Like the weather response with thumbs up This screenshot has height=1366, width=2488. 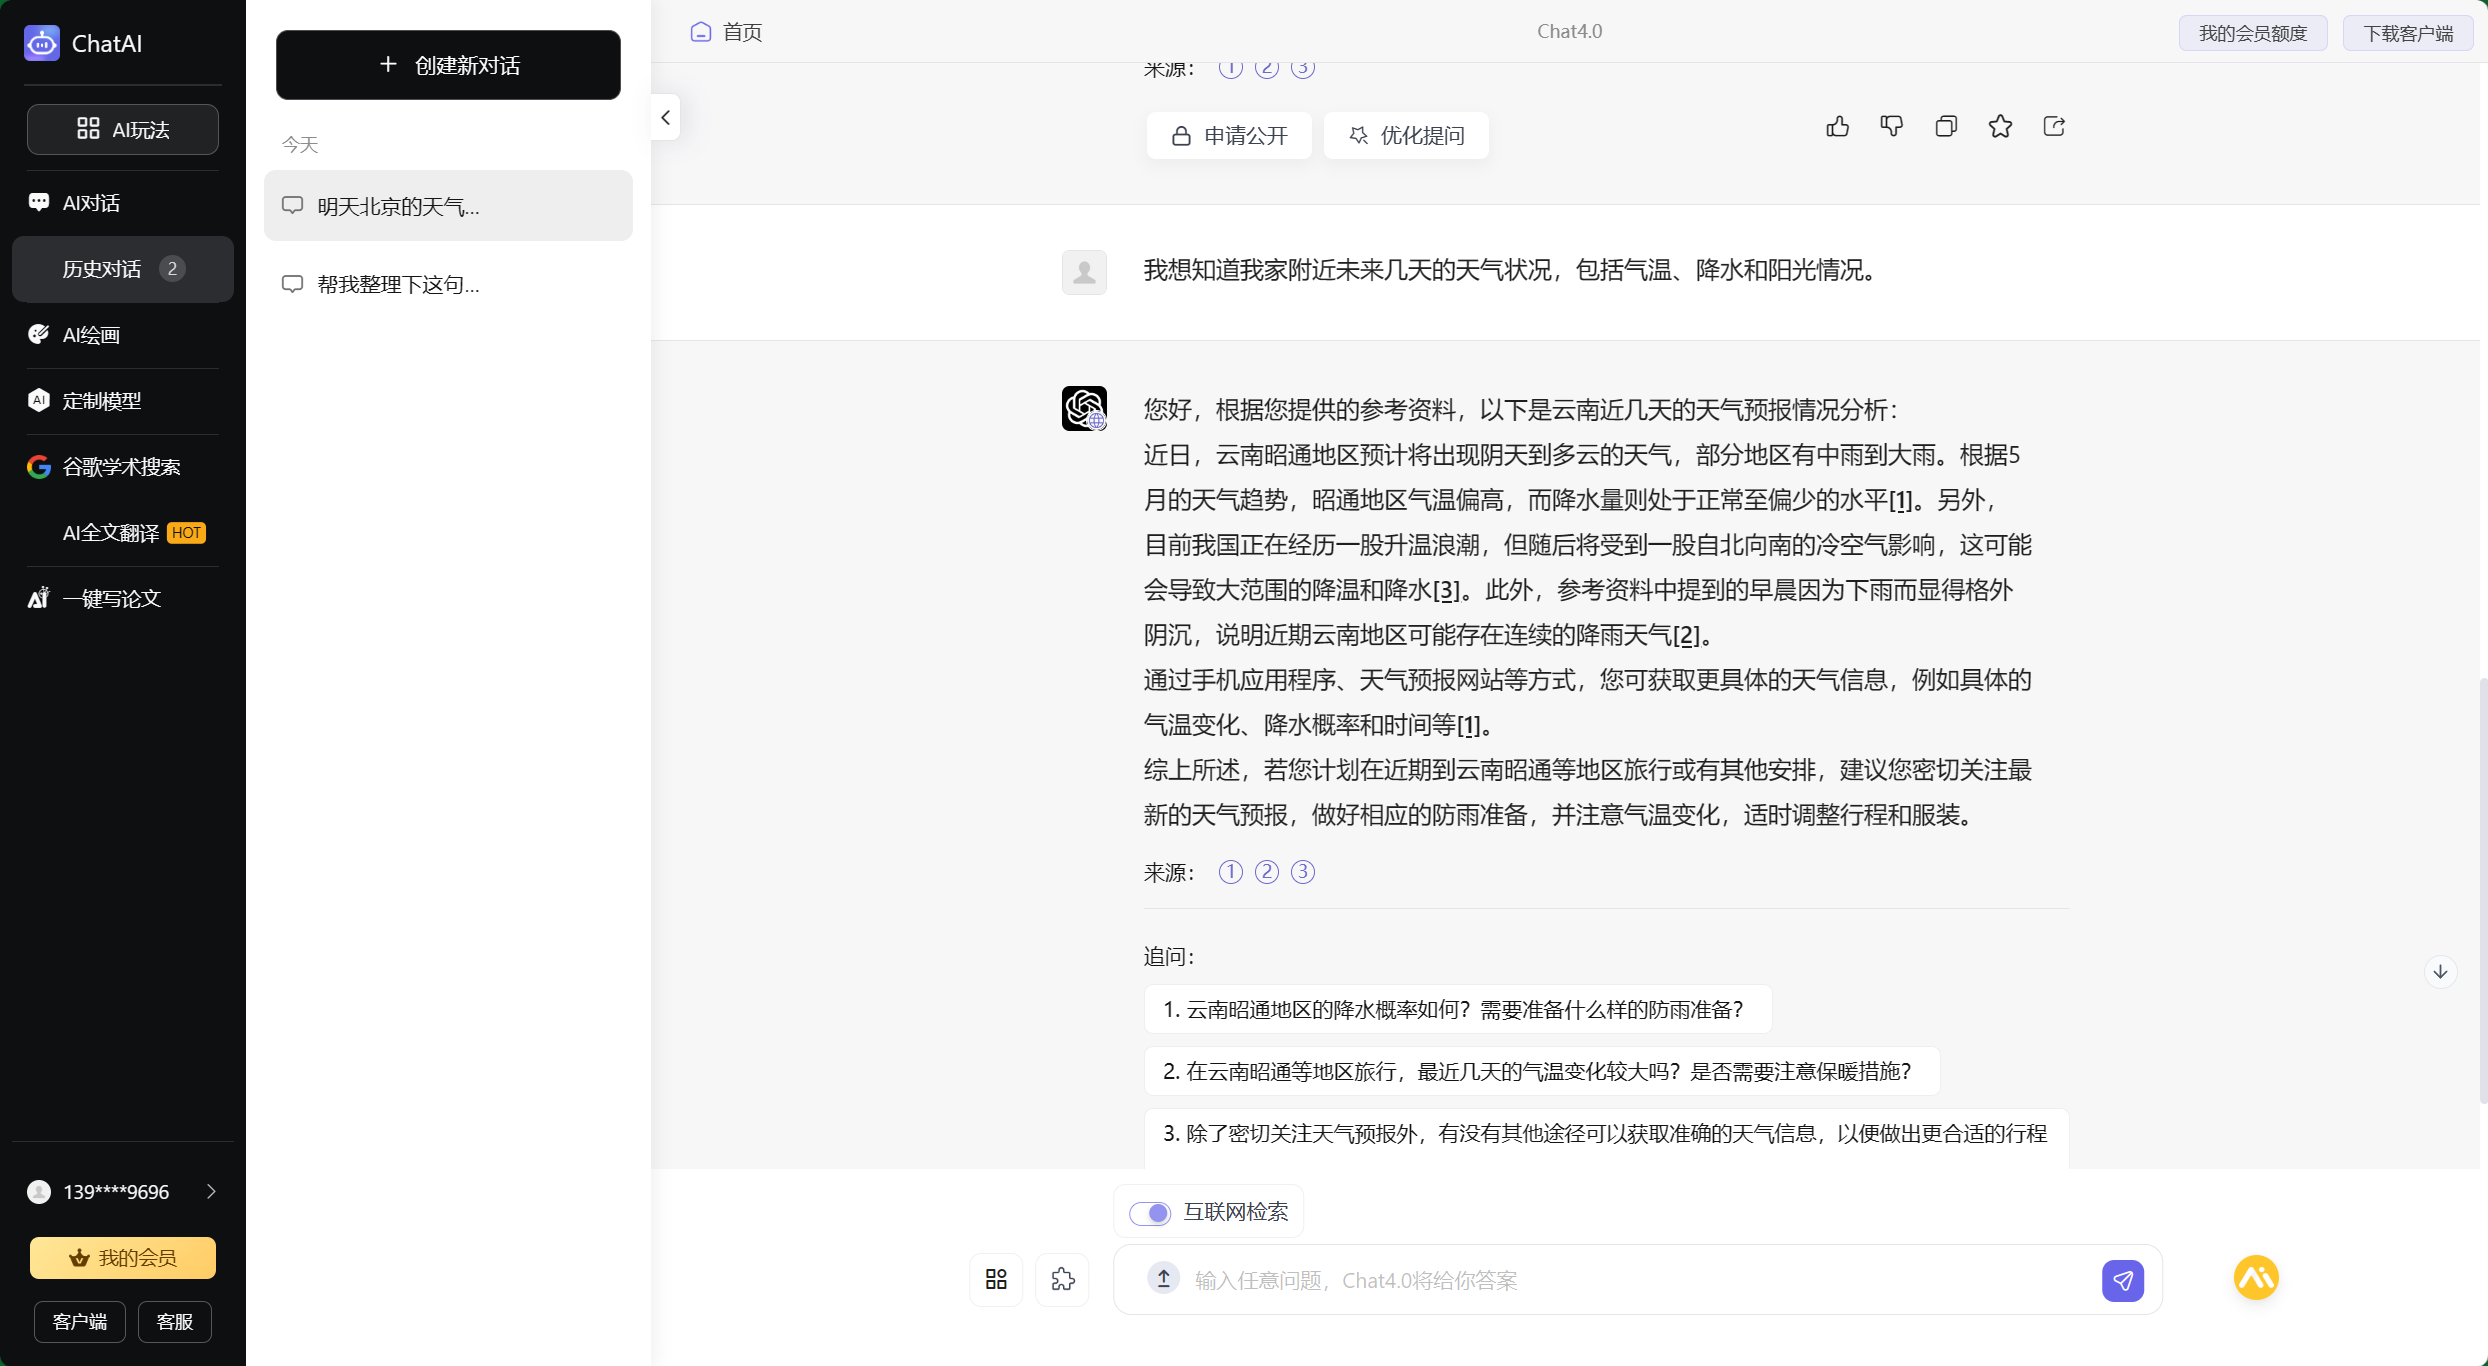[x=1838, y=126]
